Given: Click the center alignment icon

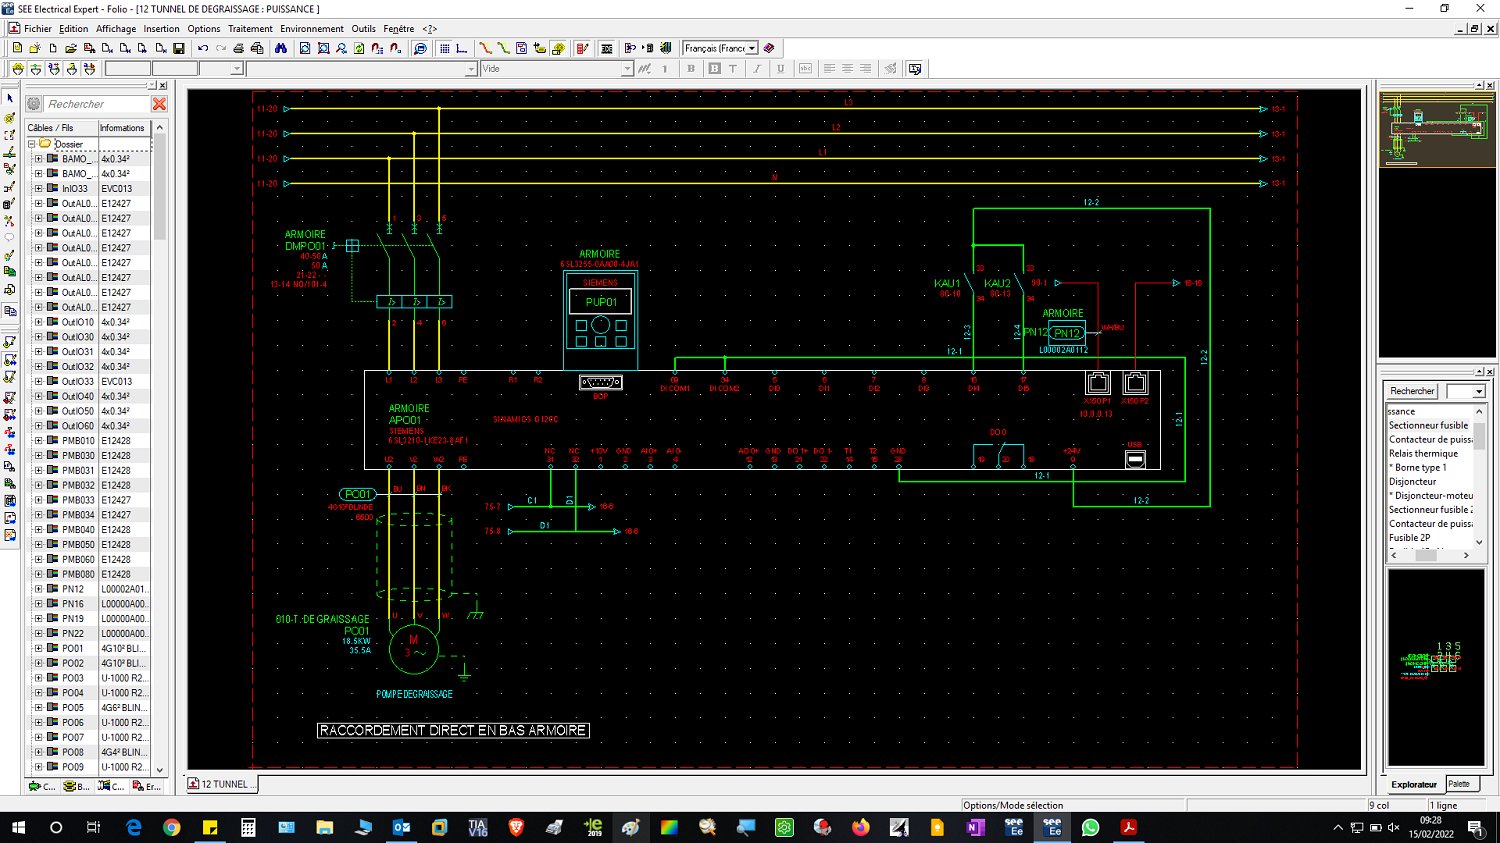Looking at the screenshot, I should (847, 69).
